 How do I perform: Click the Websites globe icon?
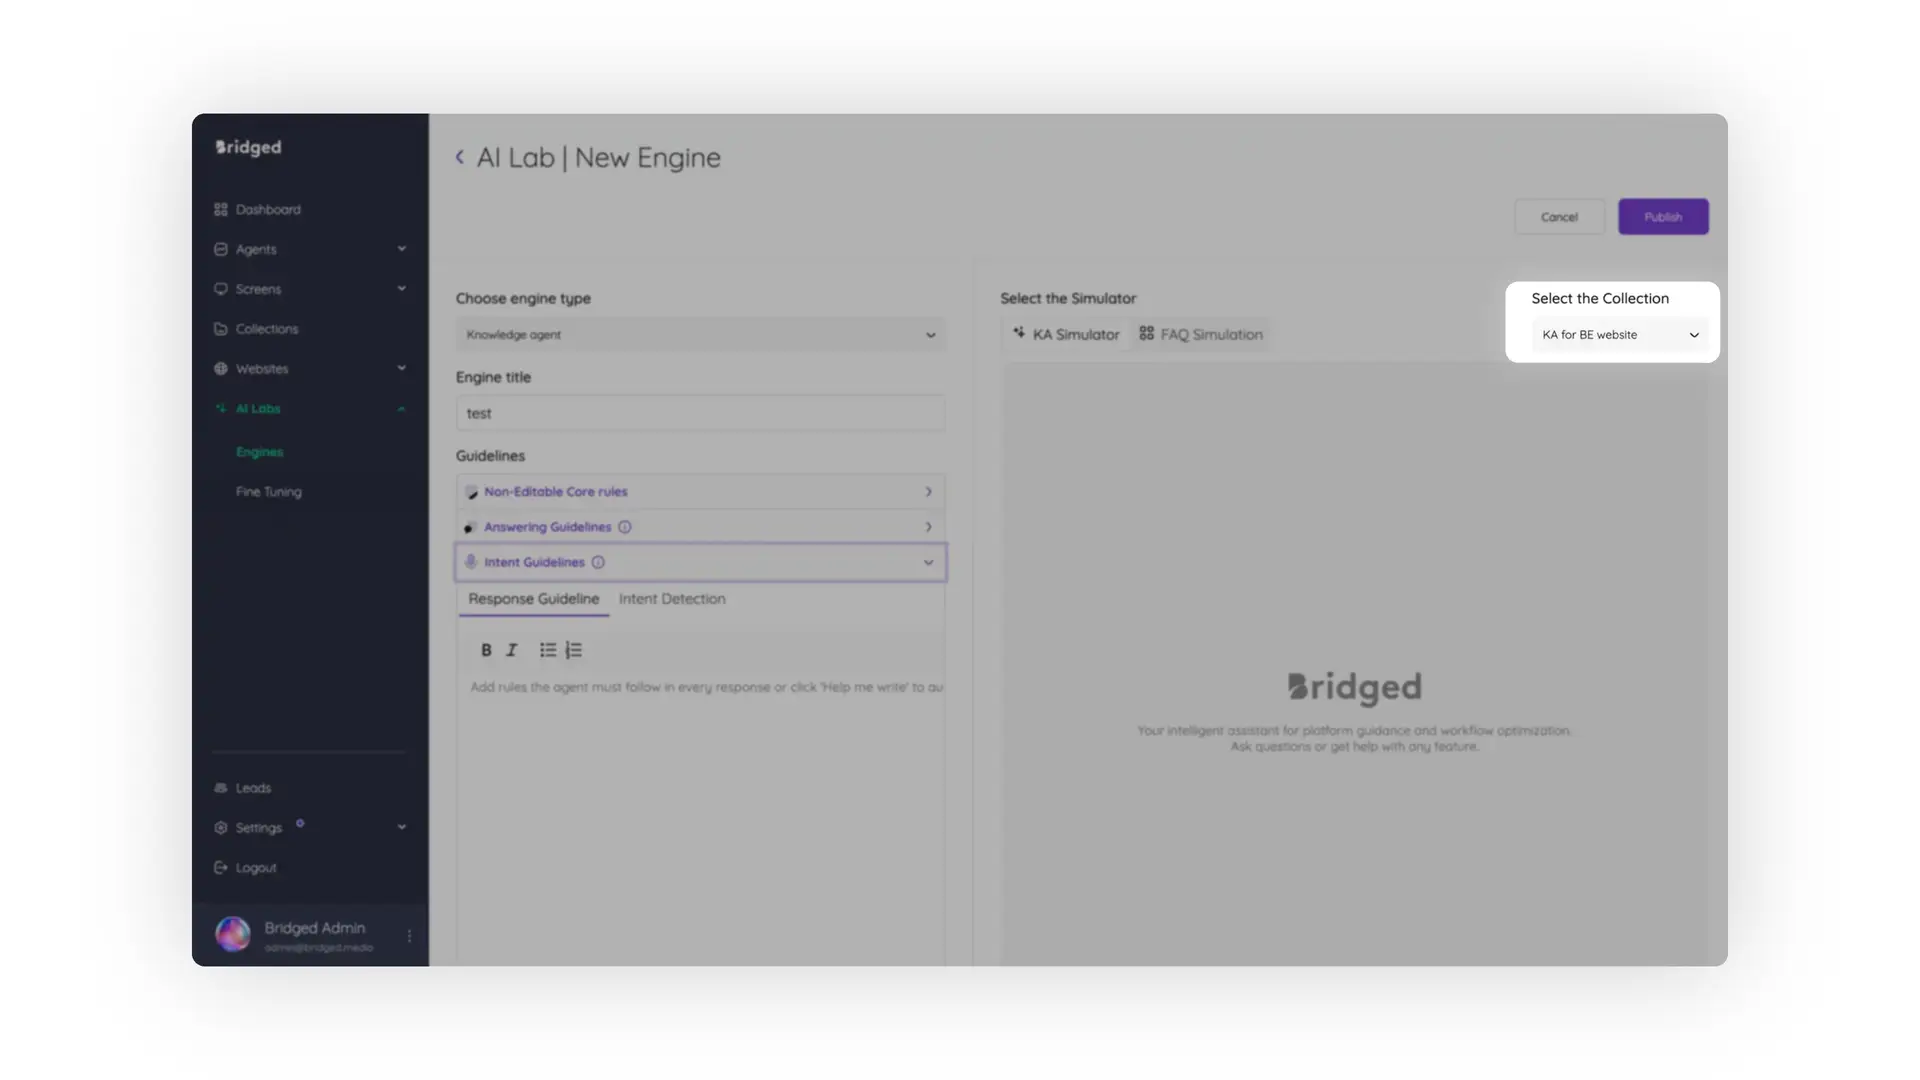(x=221, y=368)
